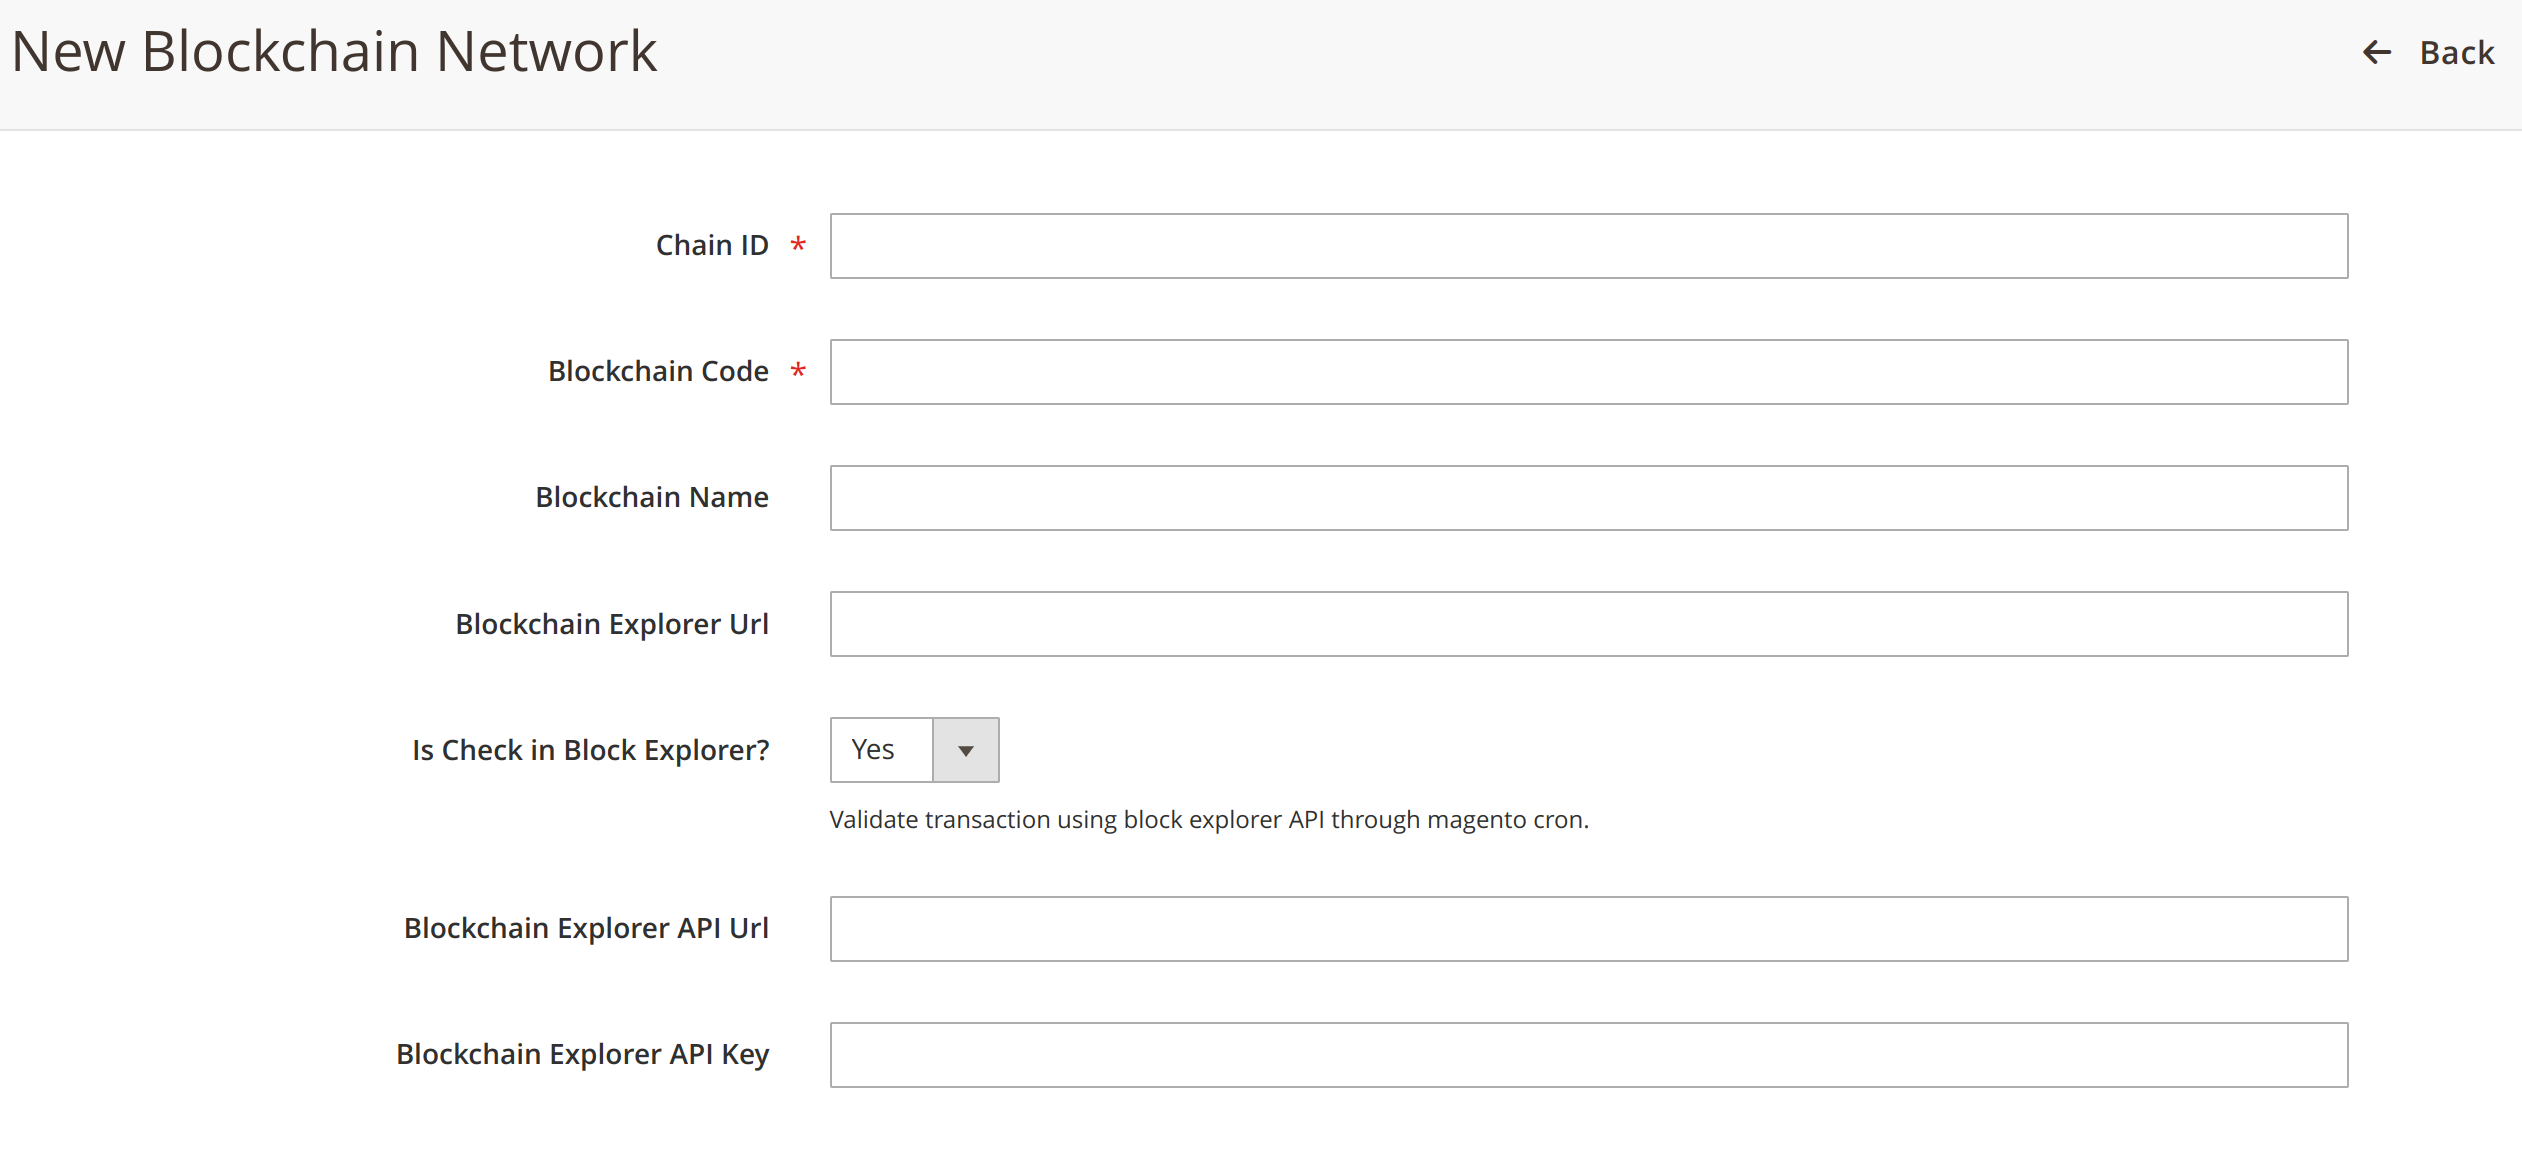
Task: Click the left arrow icon beside Back
Action: click(2377, 52)
